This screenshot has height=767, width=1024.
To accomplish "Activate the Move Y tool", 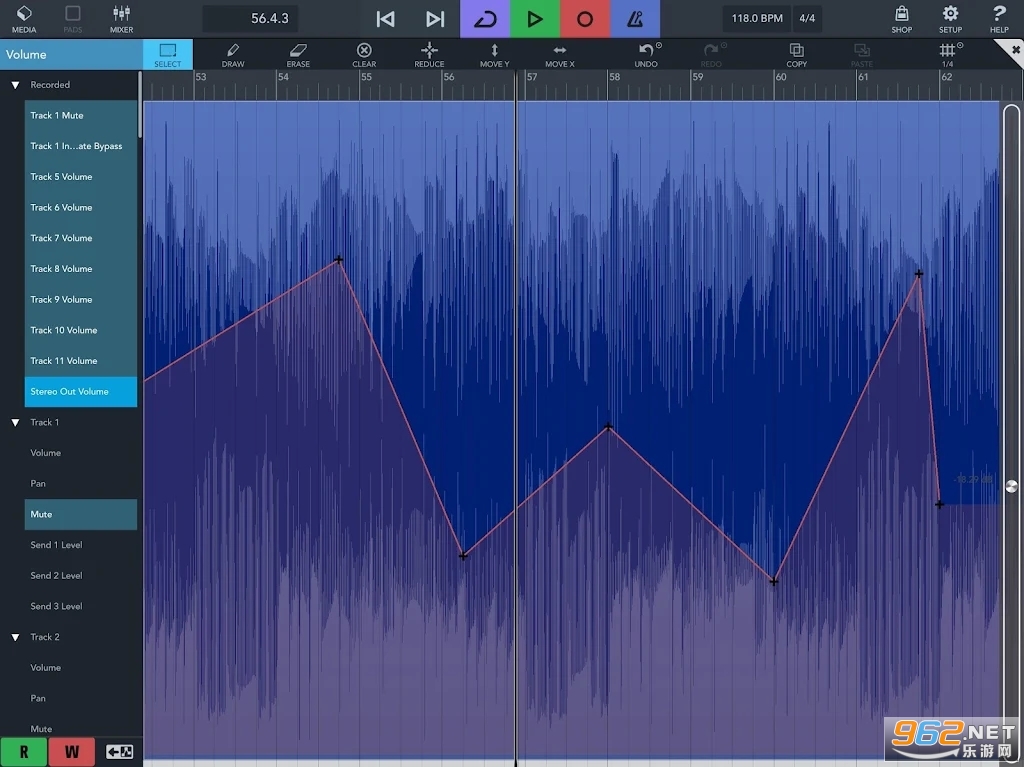I will (494, 54).
